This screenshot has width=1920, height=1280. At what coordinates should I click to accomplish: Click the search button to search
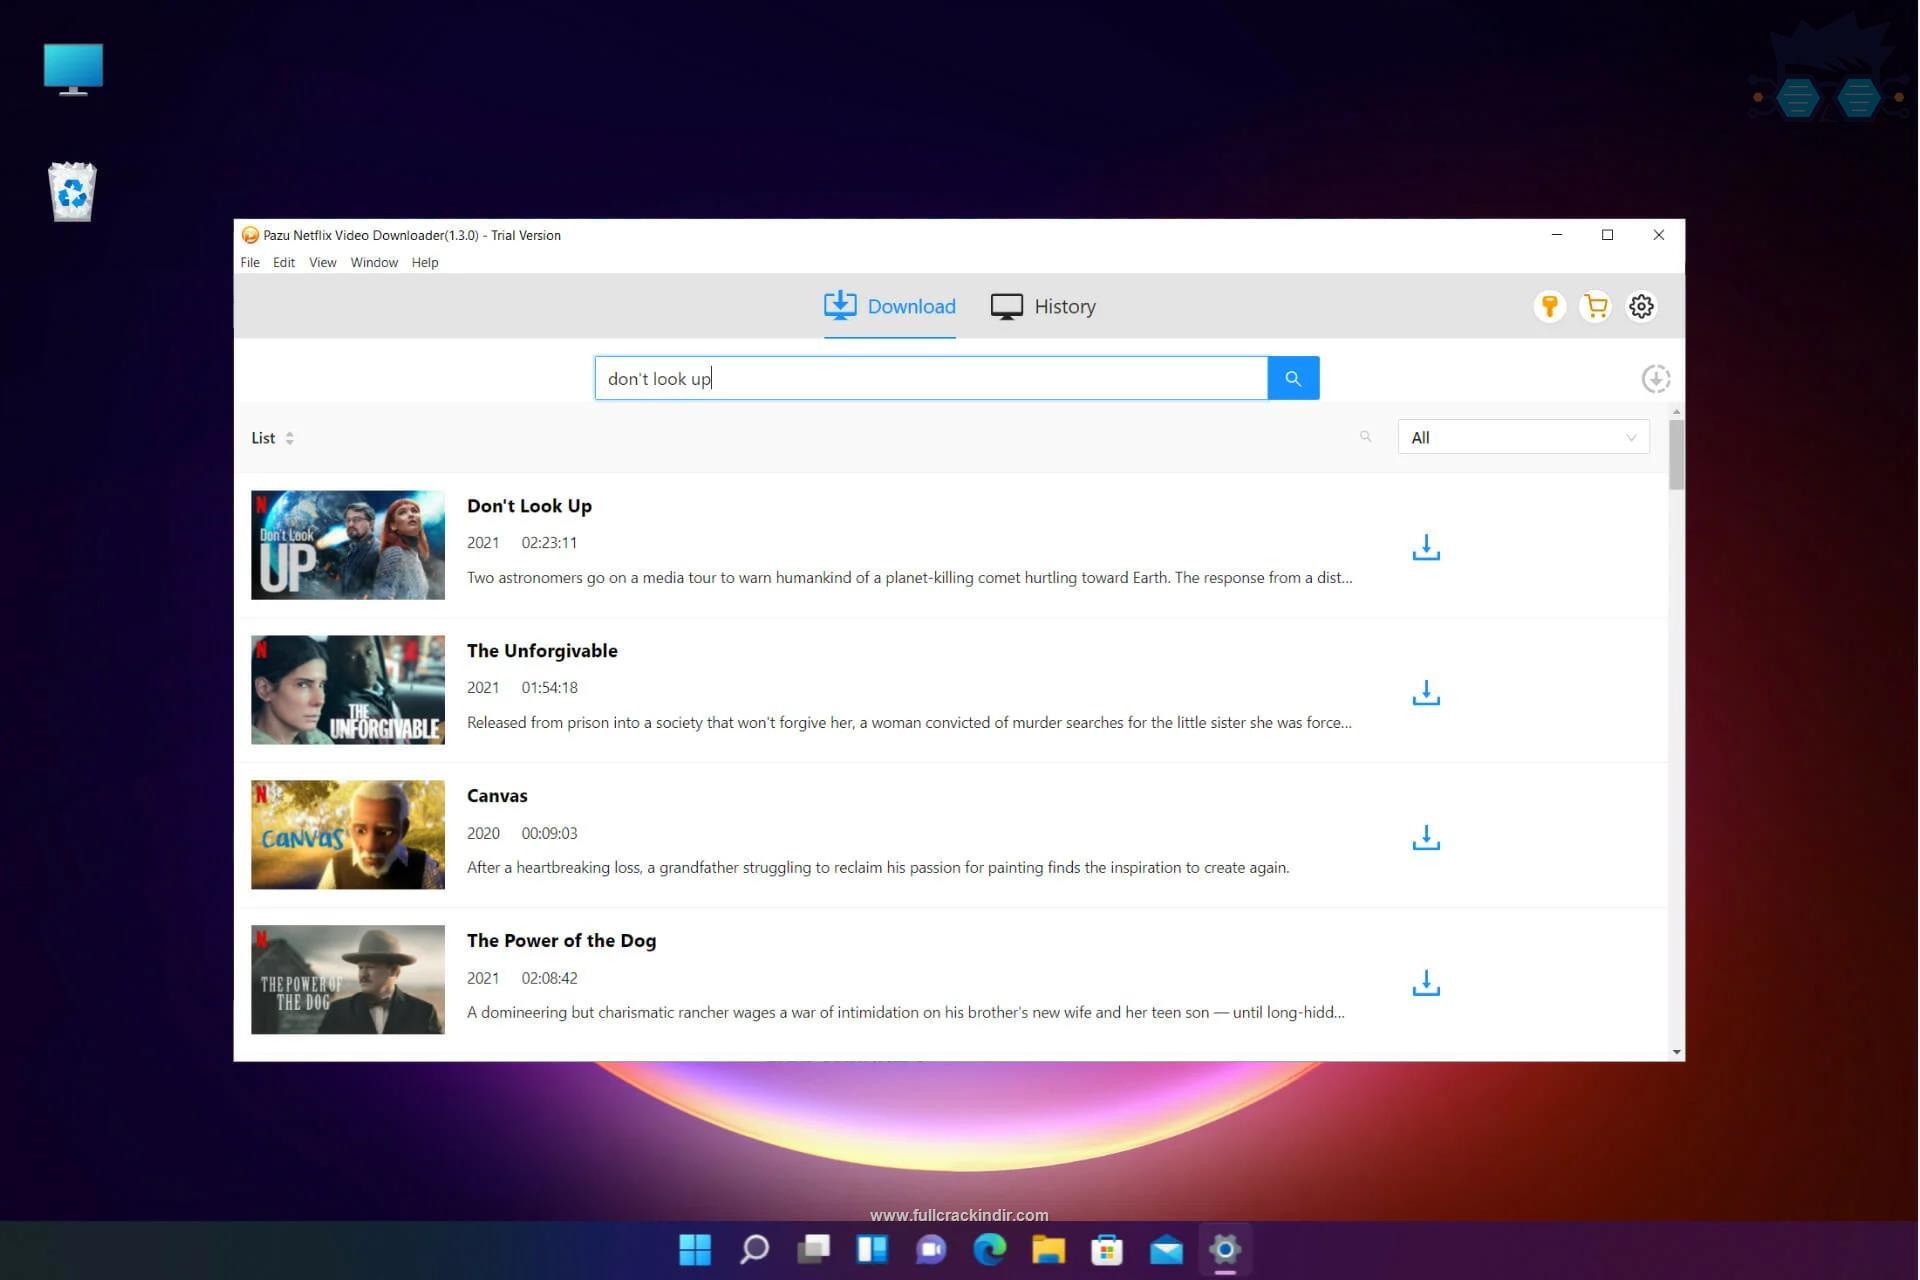click(1293, 377)
